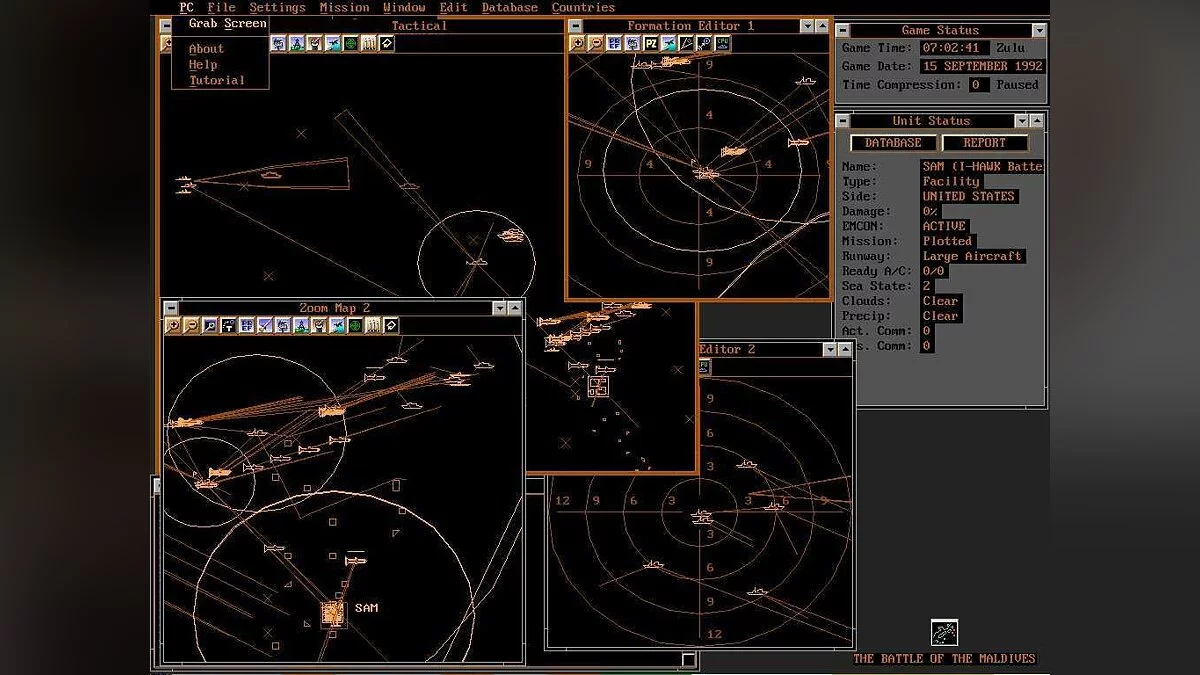Viewport: 1200px width, 675px height.
Task: Open the PC menu
Action: click(186, 7)
